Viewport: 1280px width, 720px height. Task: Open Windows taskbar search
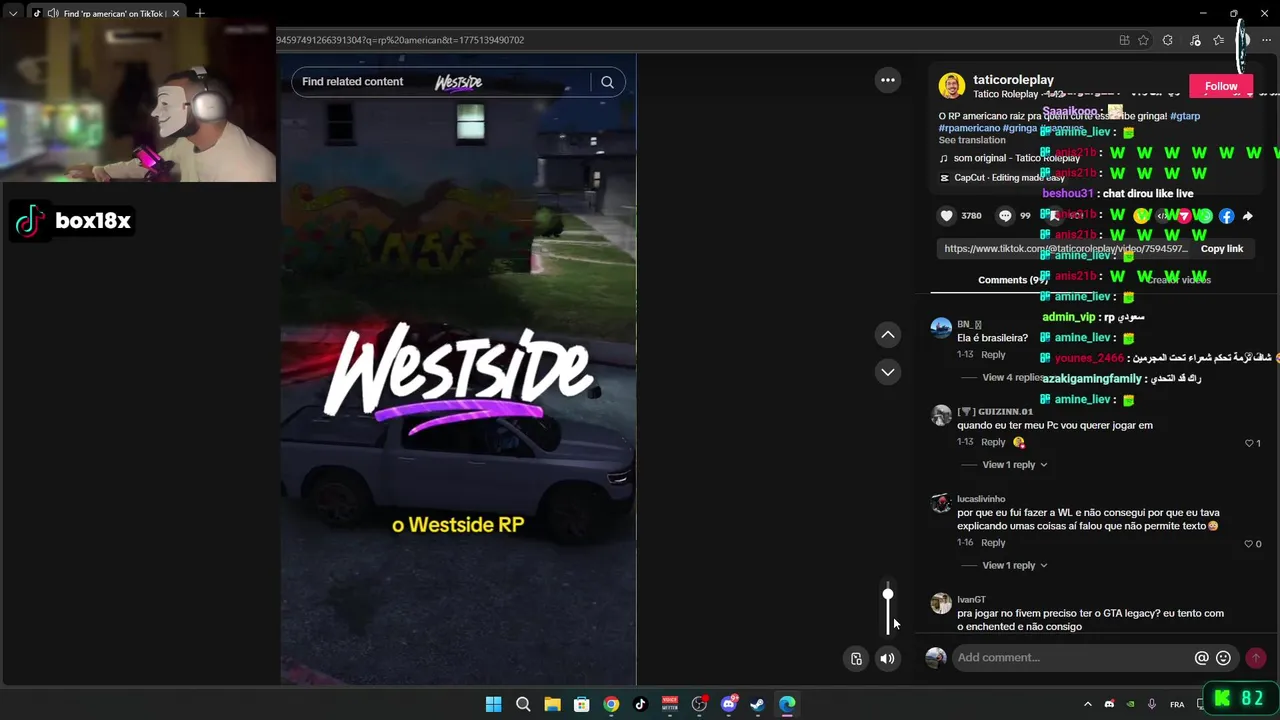pyautogui.click(x=523, y=704)
